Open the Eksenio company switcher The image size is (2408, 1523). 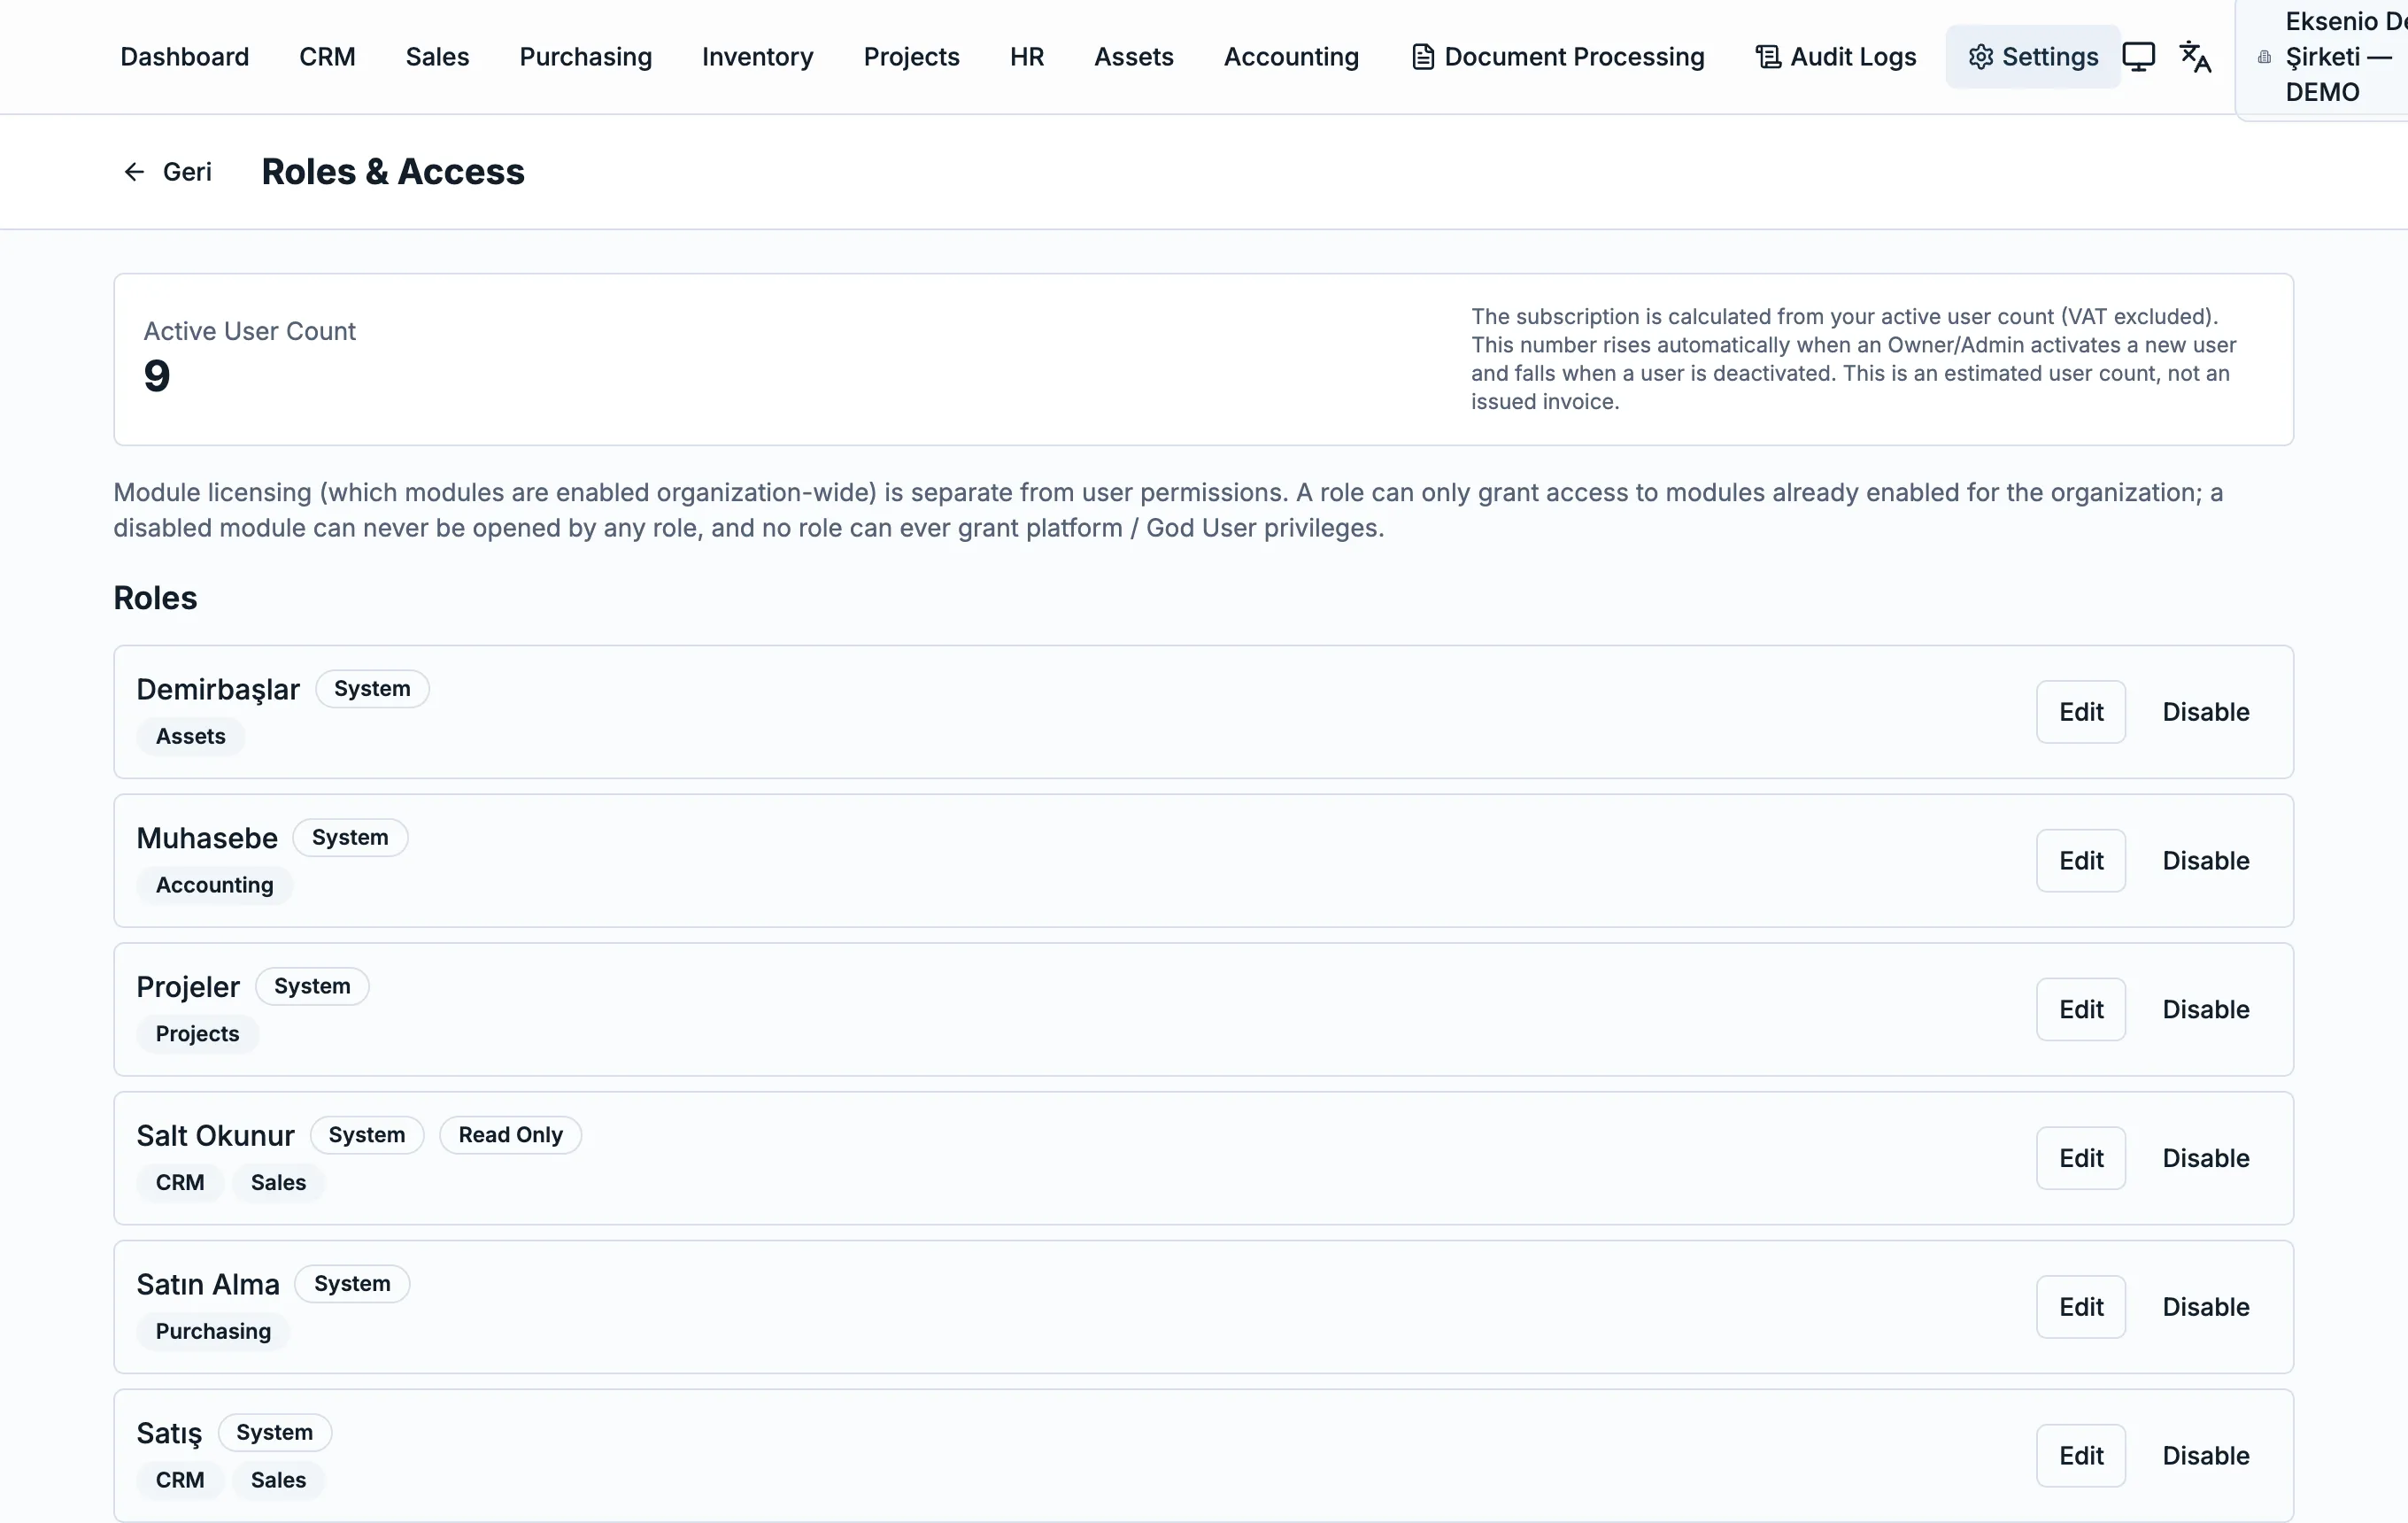click(x=2322, y=57)
